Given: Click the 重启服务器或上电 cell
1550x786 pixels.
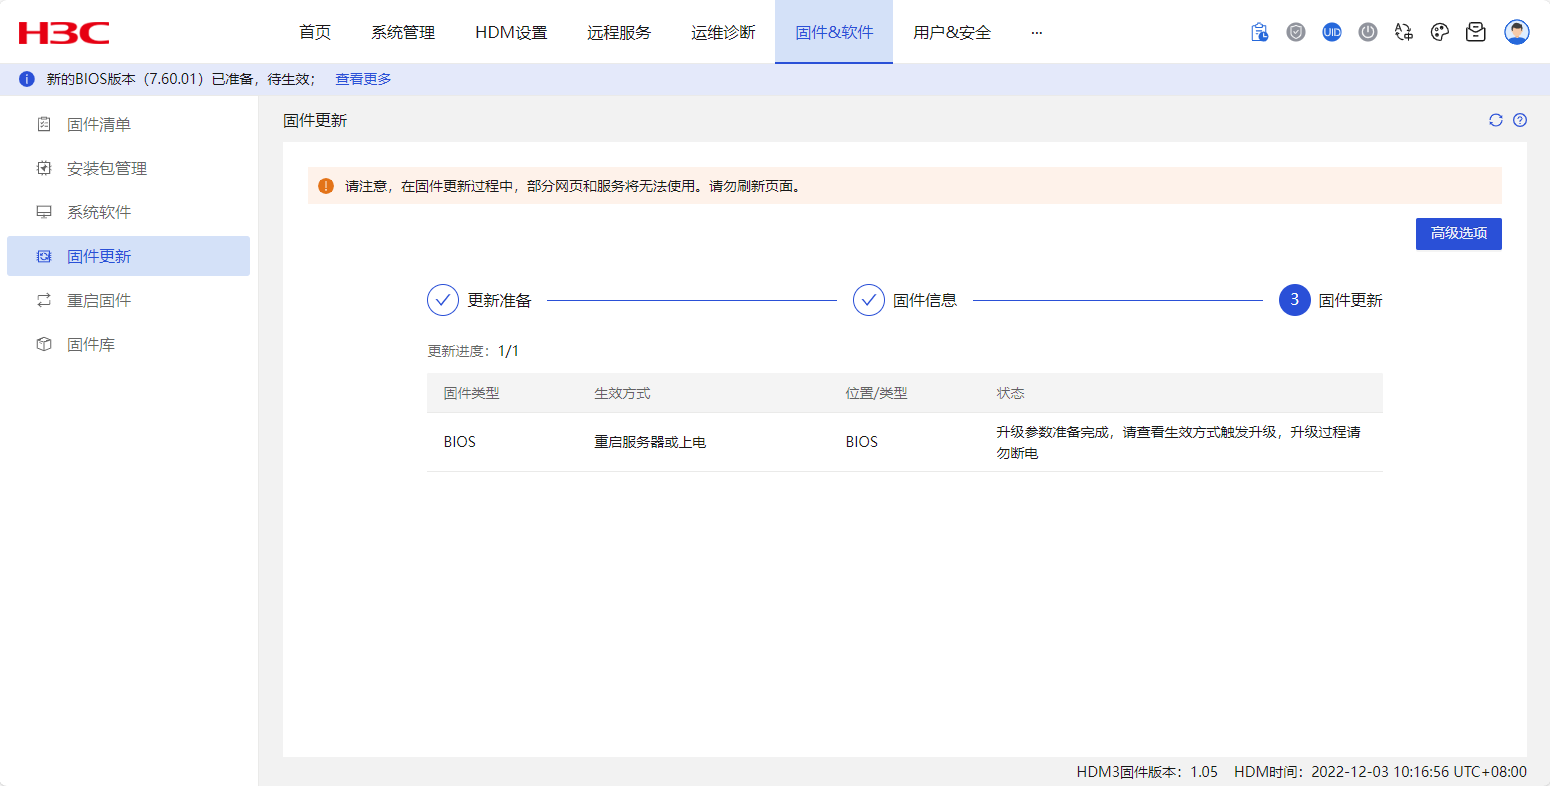Looking at the screenshot, I should point(650,442).
